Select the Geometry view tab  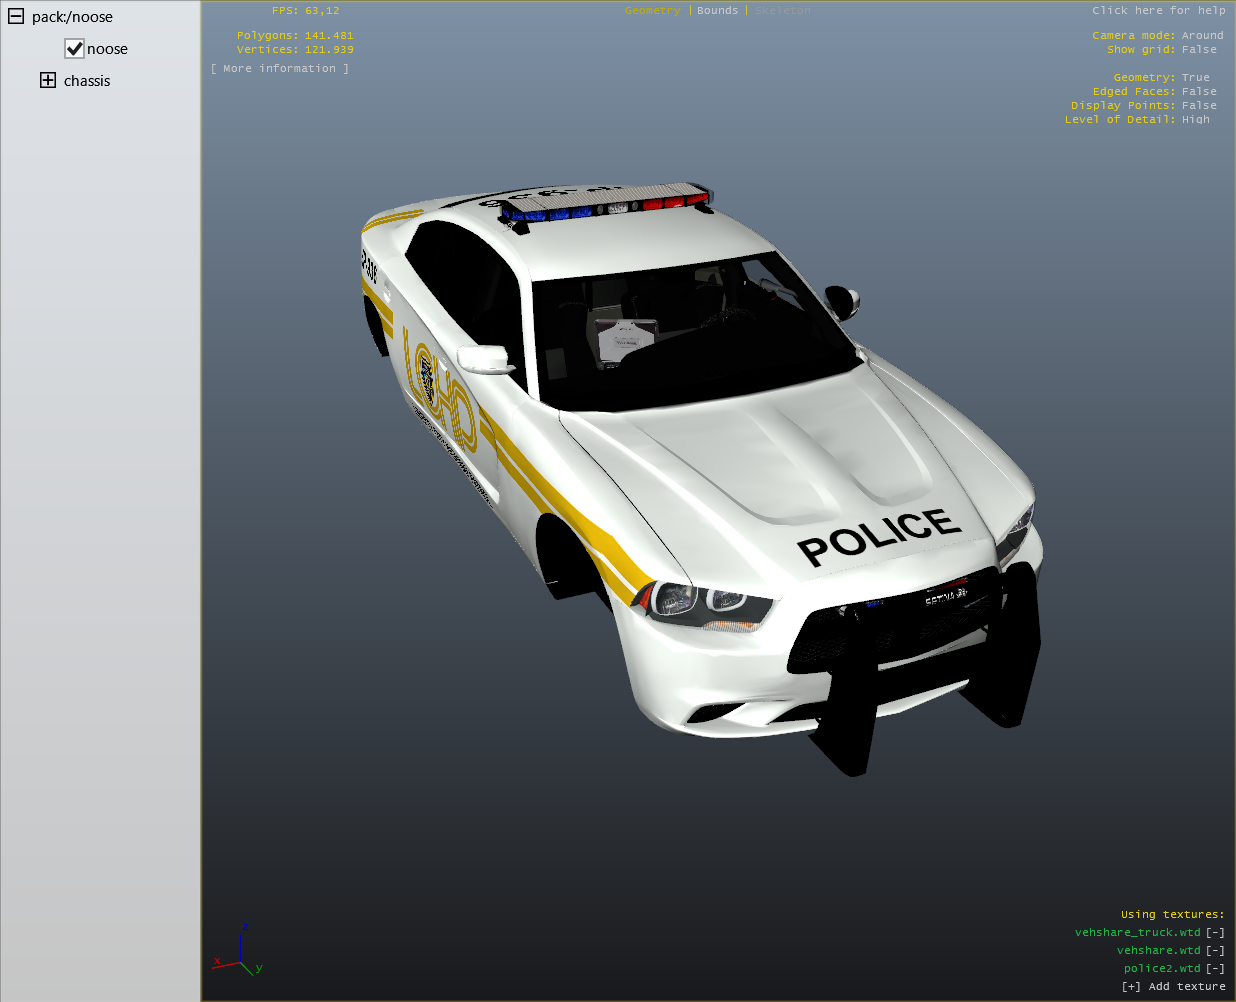(652, 11)
